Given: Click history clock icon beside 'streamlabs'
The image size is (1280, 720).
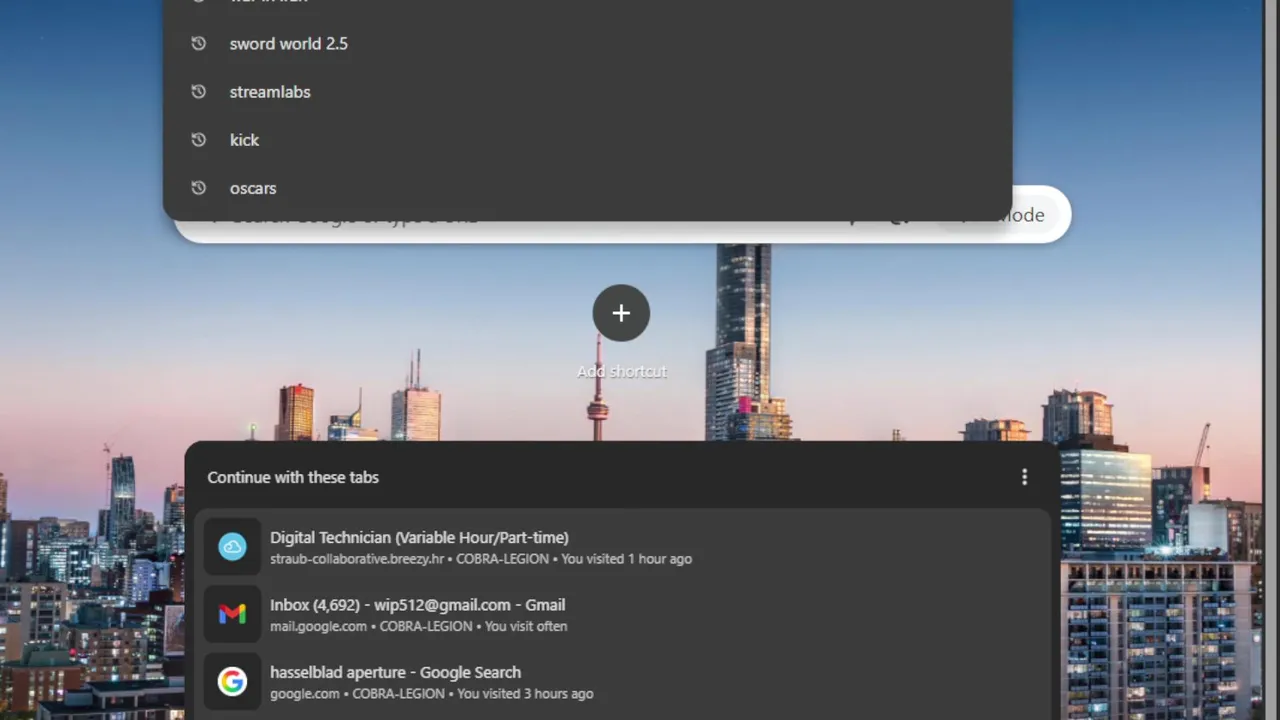Looking at the screenshot, I should tap(198, 92).
